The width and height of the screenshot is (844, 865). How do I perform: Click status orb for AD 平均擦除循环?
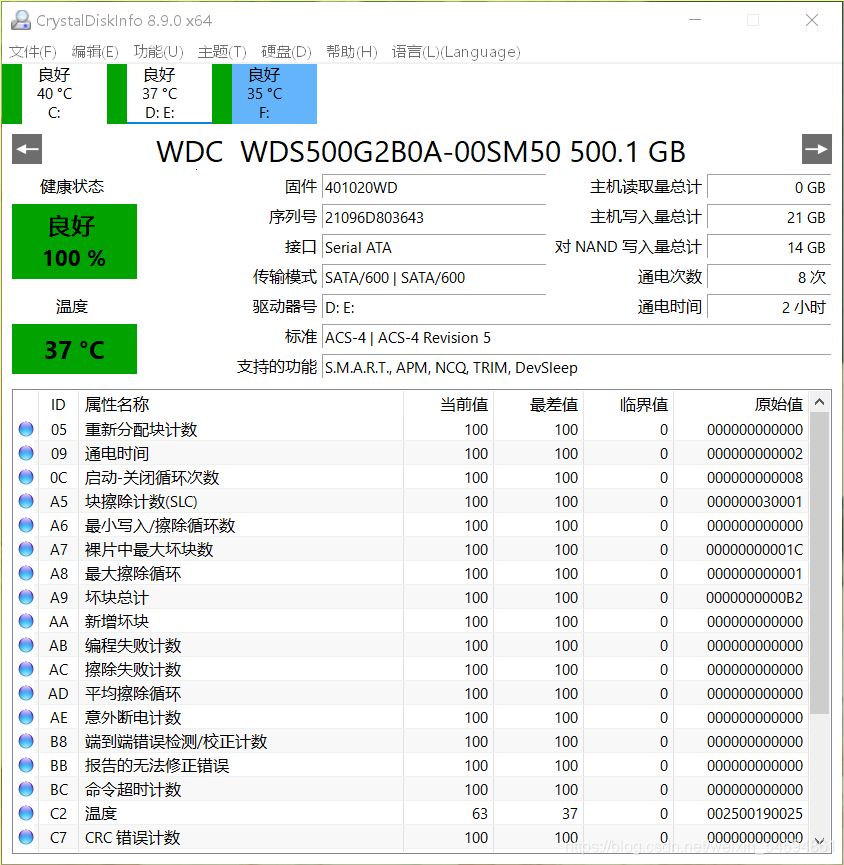(26, 693)
